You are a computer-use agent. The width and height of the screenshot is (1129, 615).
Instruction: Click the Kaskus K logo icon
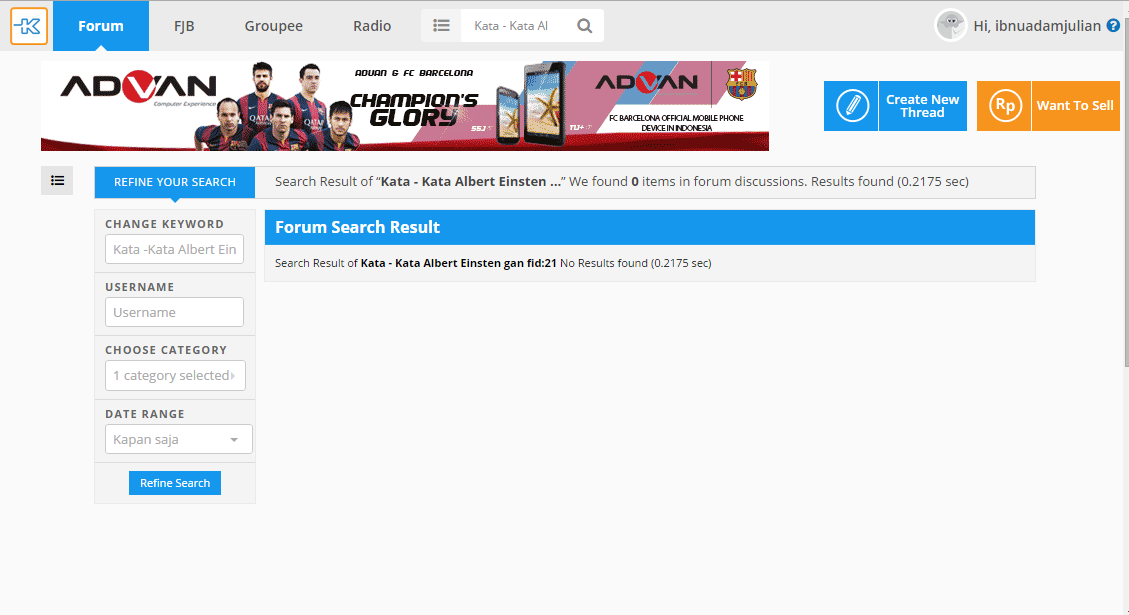point(29,26)
